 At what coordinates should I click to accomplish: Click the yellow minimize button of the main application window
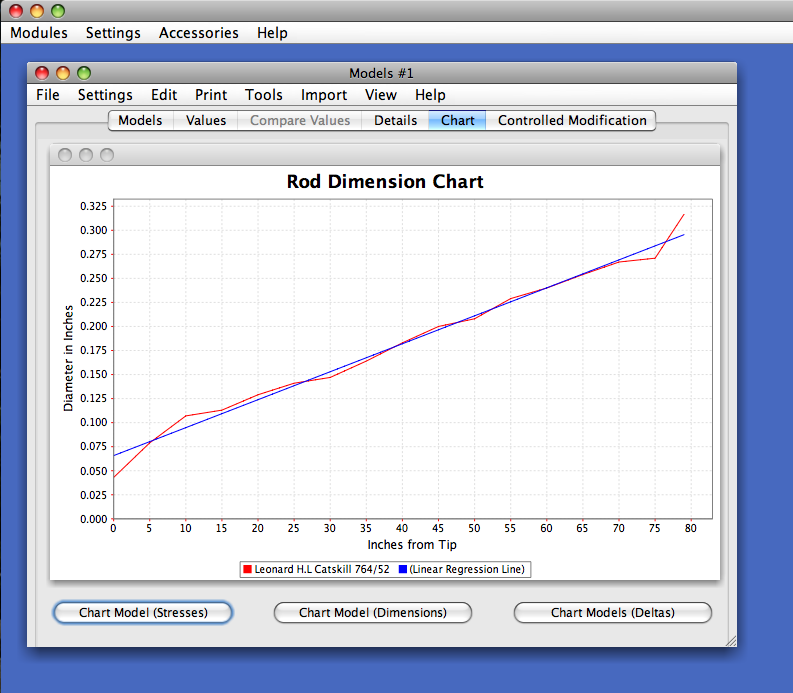click(x=37, y=11)
